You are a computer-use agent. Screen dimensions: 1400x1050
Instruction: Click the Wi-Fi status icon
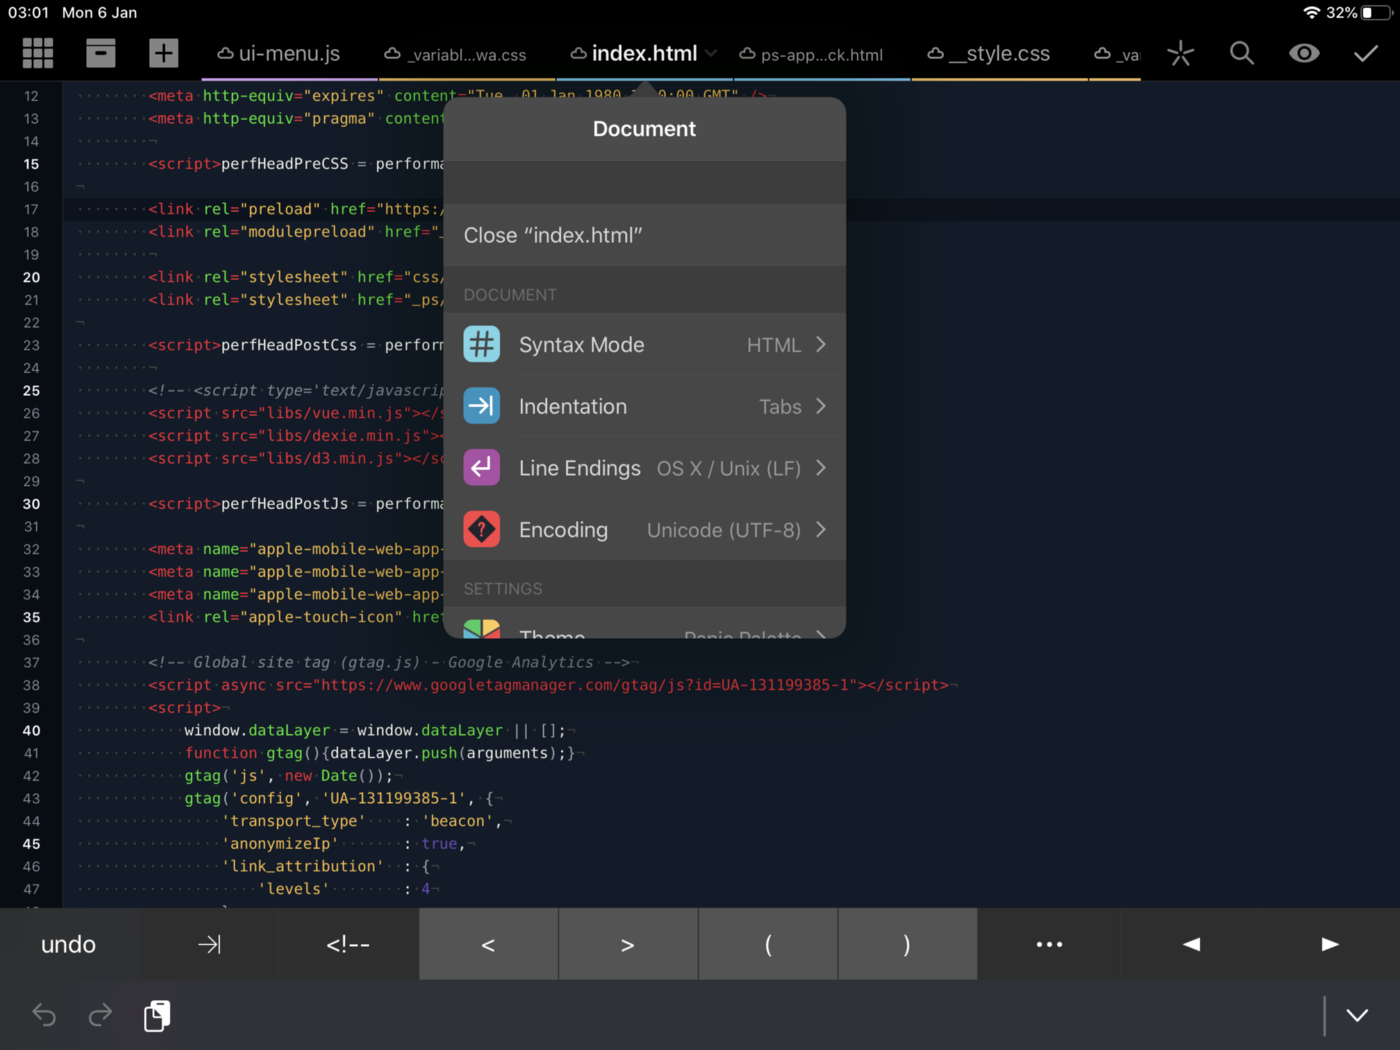point(1311,13)
